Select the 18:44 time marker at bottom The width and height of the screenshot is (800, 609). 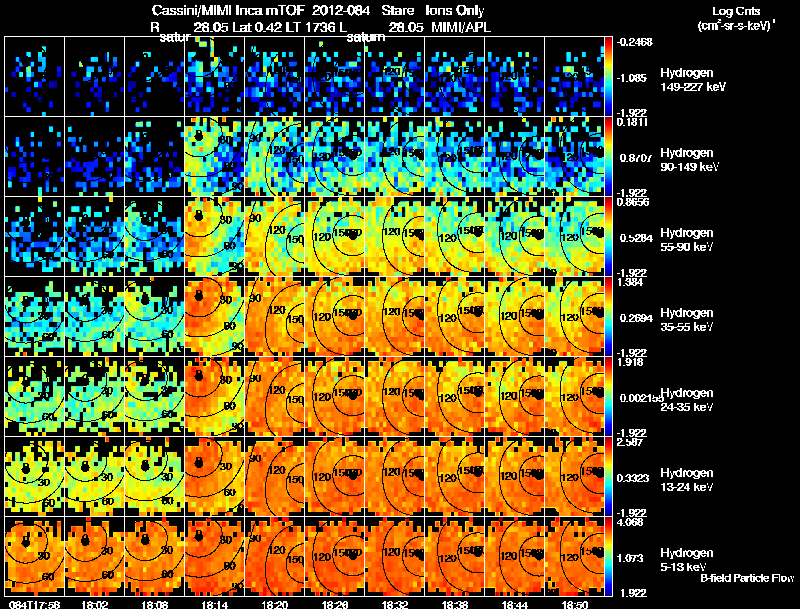pyautogui.click(x=514, y=604)
